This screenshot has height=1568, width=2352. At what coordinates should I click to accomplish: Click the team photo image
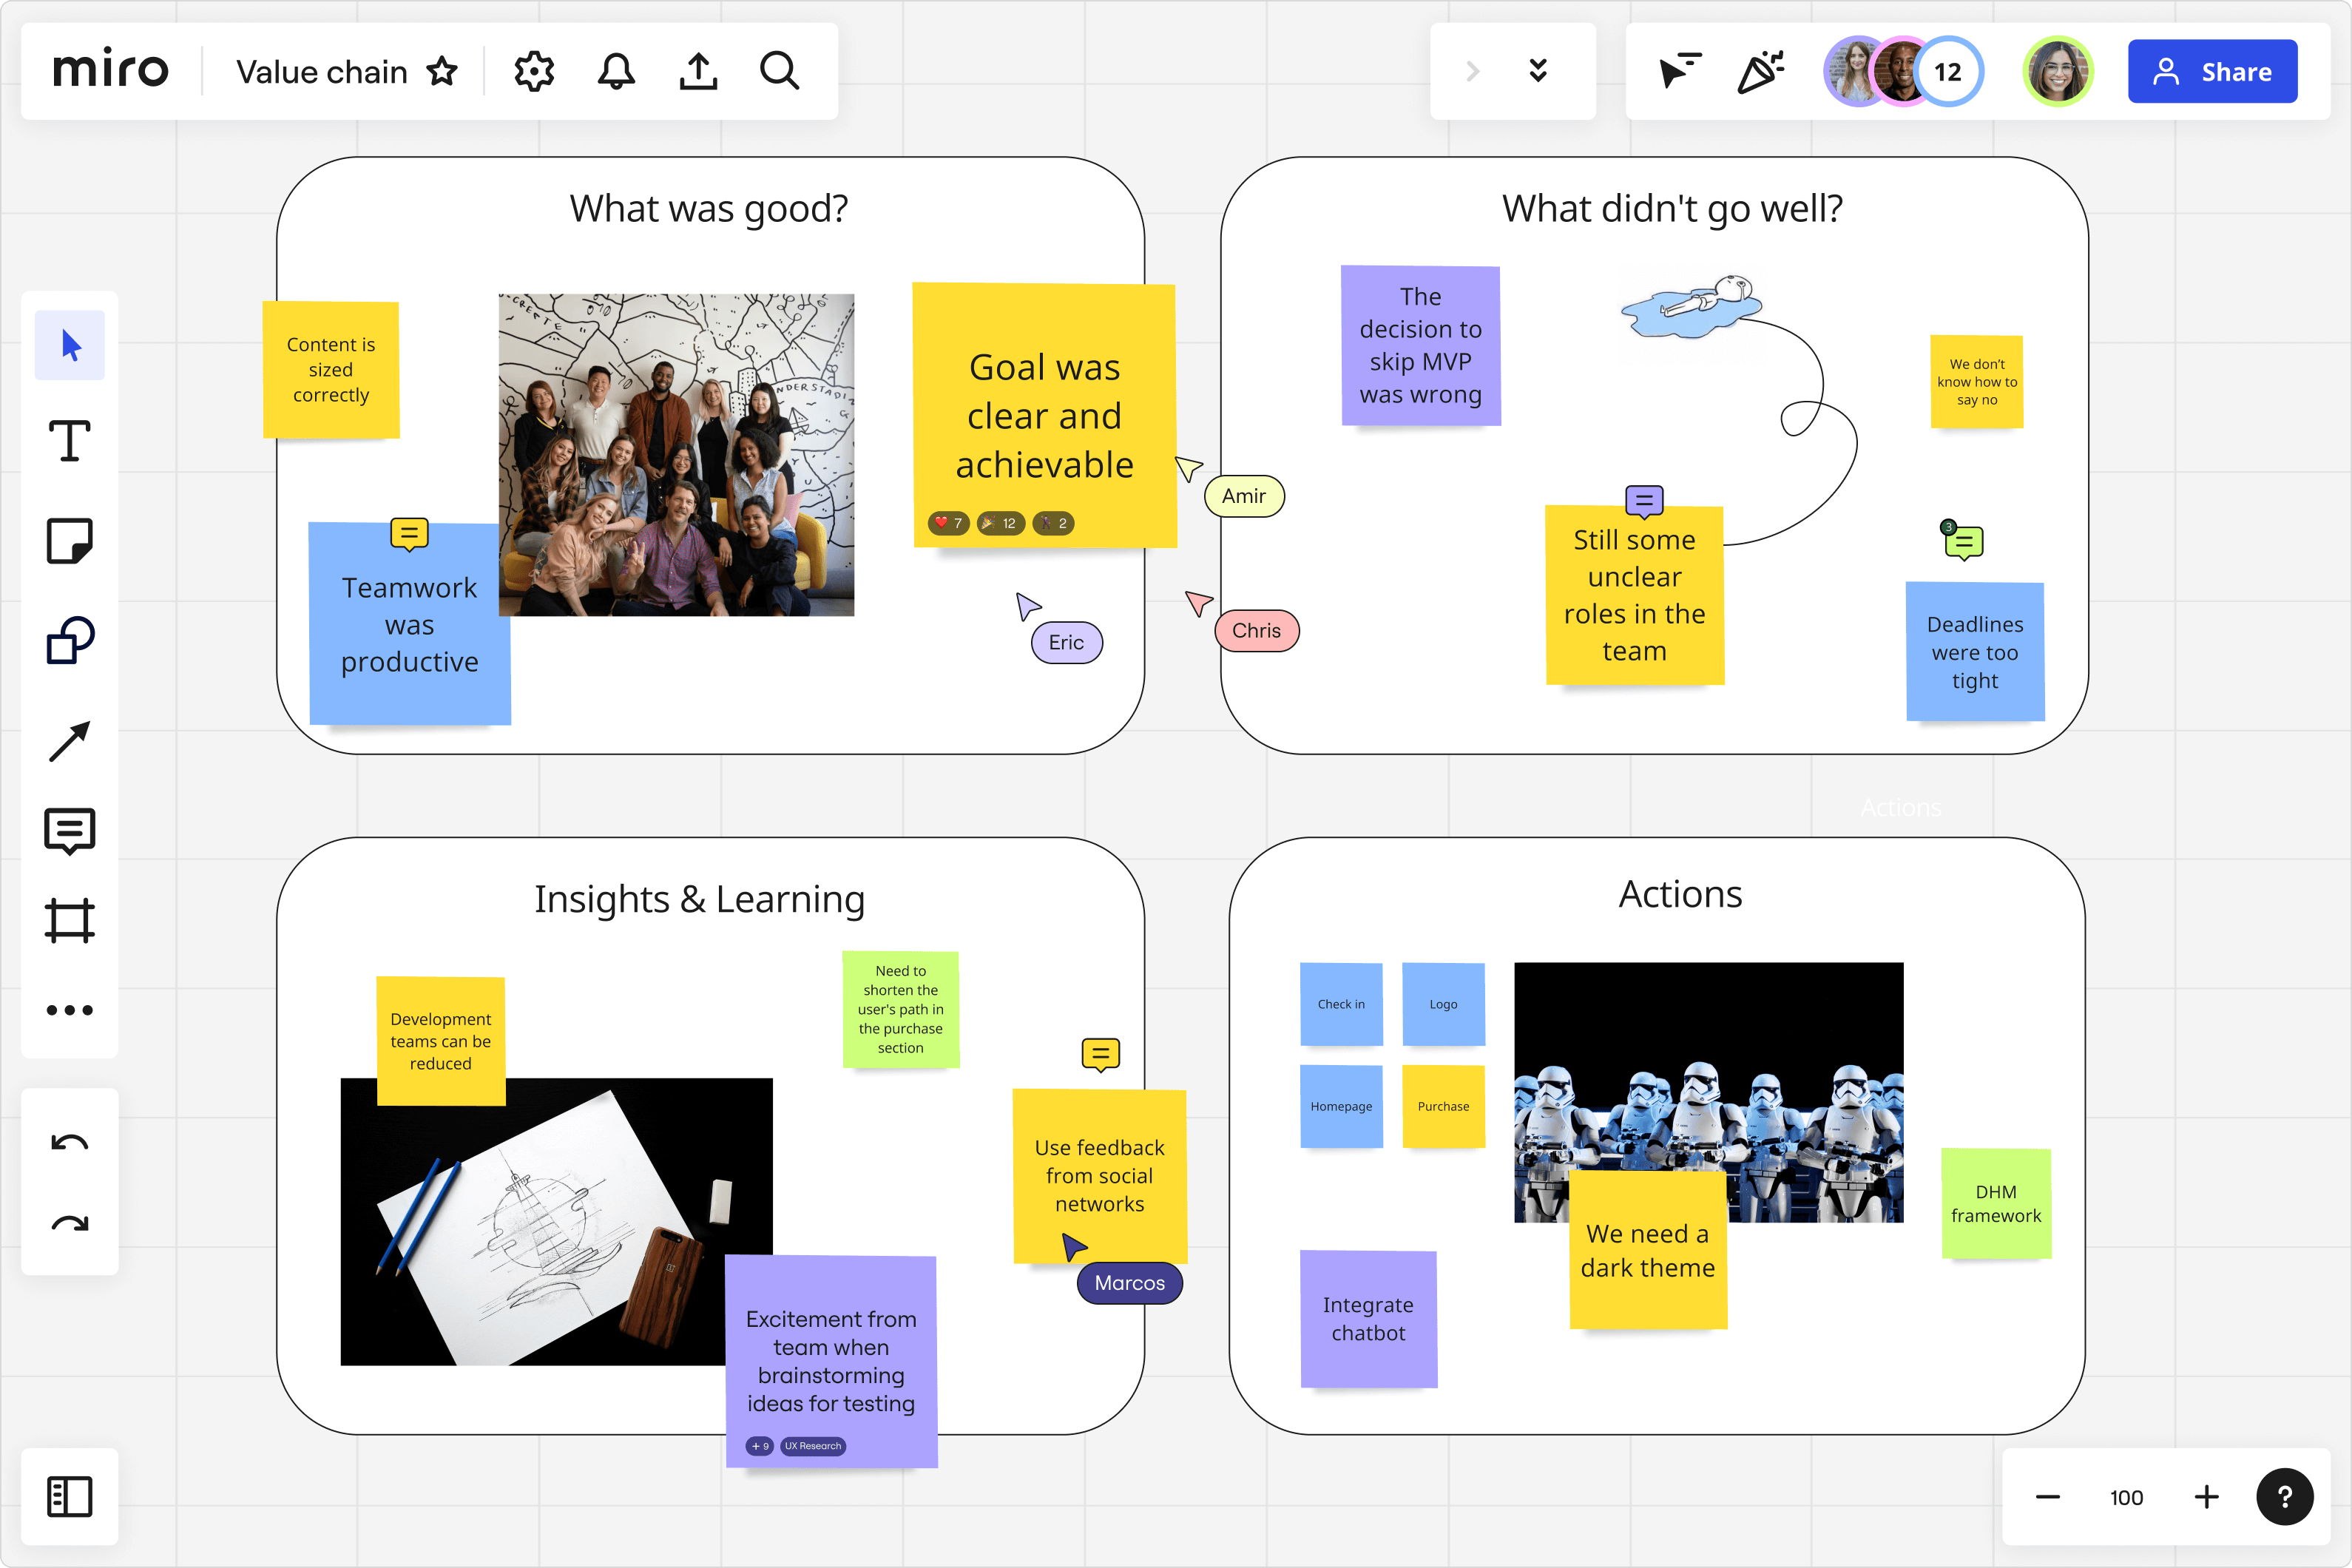tap(676, 455)
